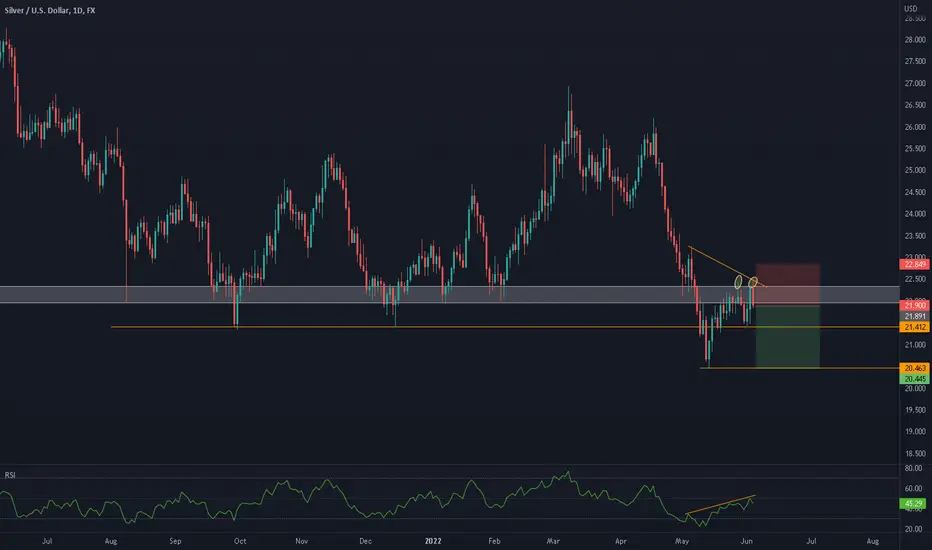Open the USD currency label on price axis
Image resolution: width=932 pixels, height=550 pixels.
pyautogui.click(x=911, y=8)
